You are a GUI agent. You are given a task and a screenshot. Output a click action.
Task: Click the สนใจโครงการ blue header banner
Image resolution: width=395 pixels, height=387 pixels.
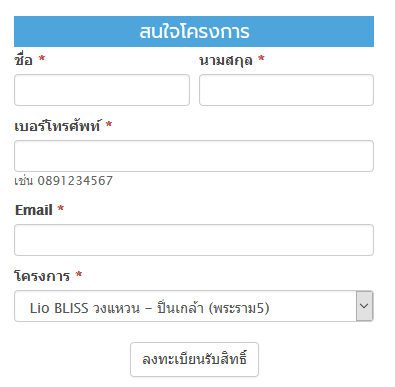point(194,32)
